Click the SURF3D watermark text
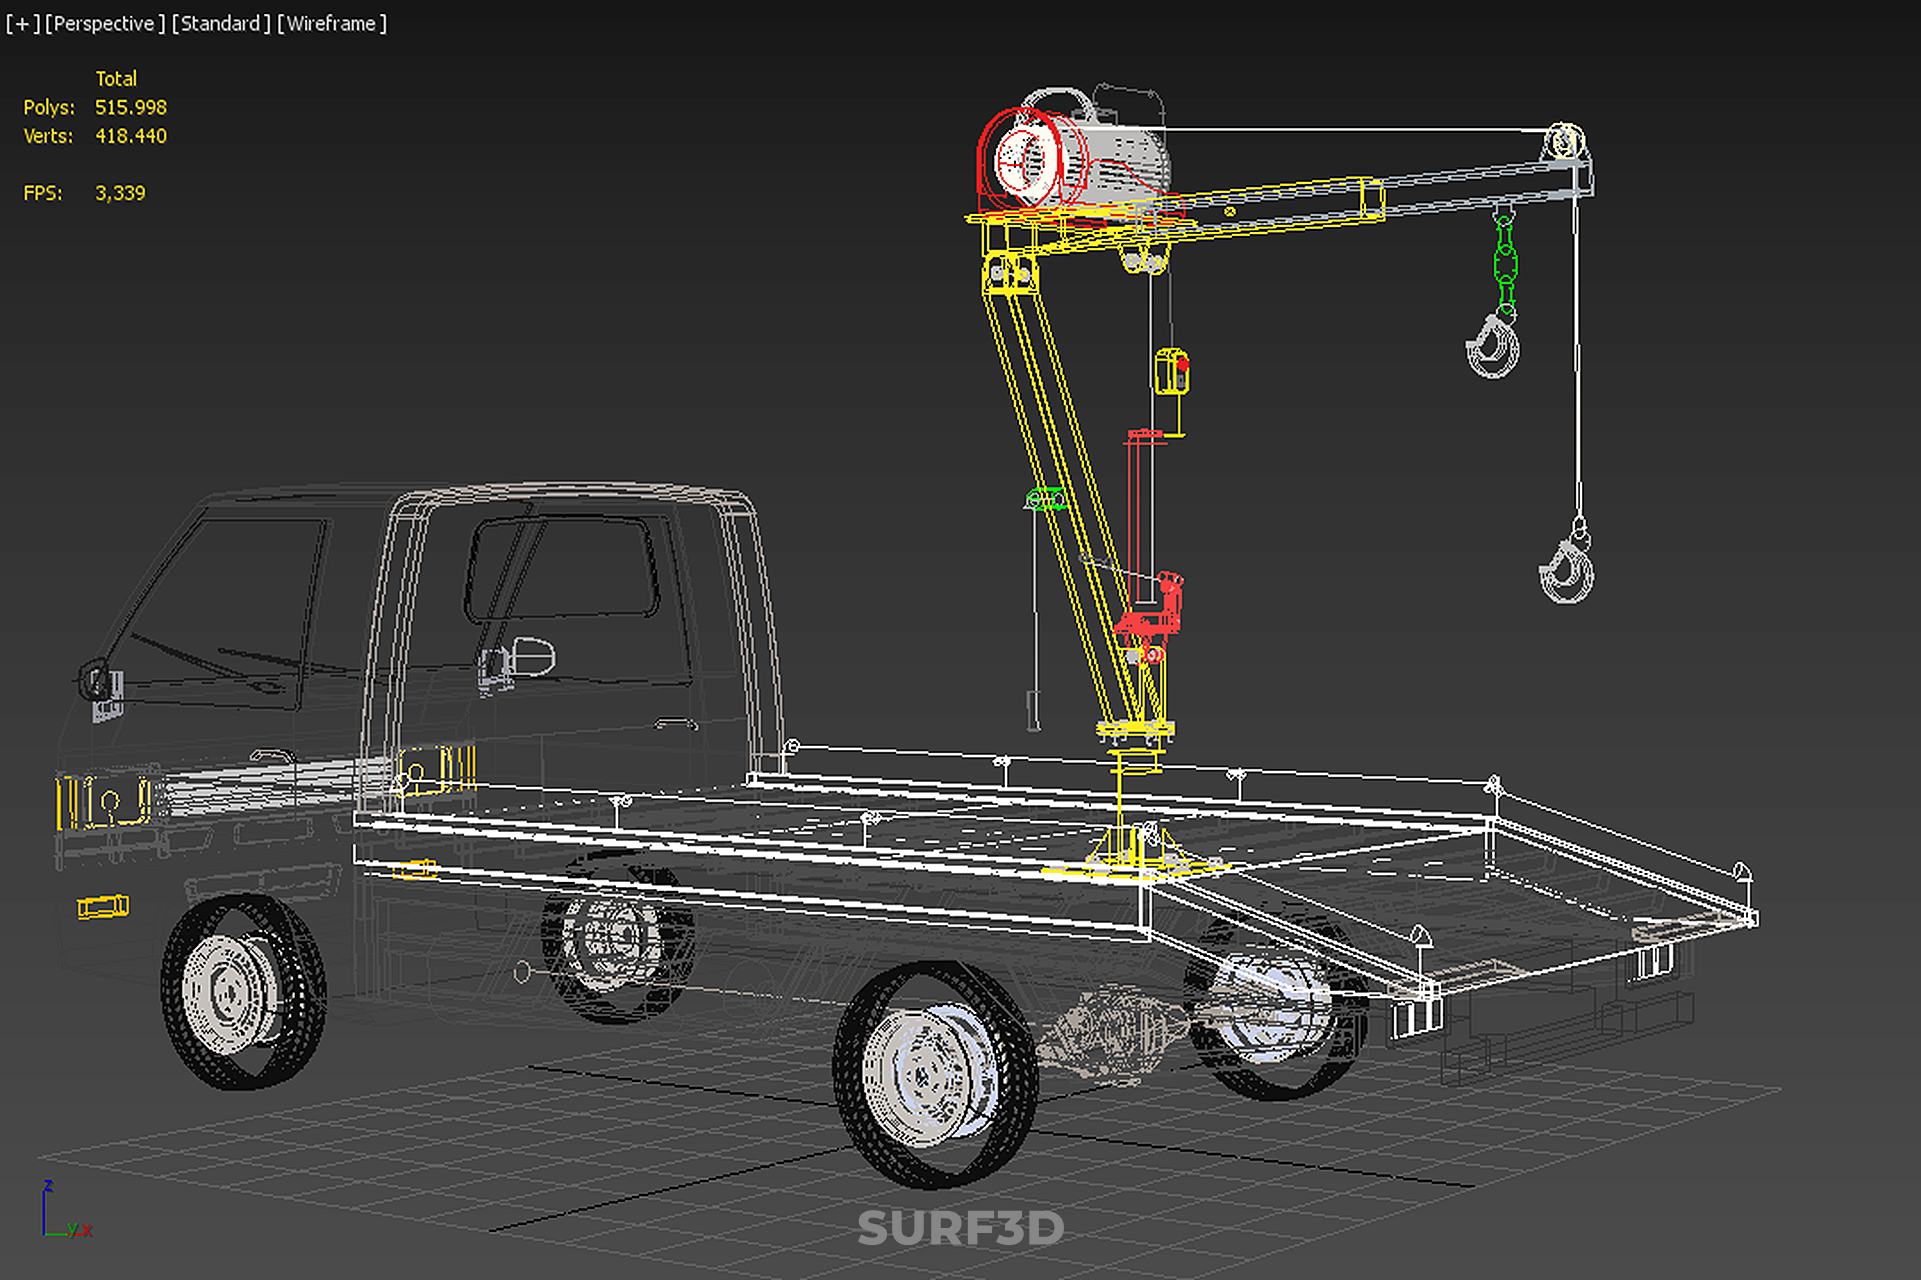The height and width of the screenshot is (1280, 1921). point(960,1228)
